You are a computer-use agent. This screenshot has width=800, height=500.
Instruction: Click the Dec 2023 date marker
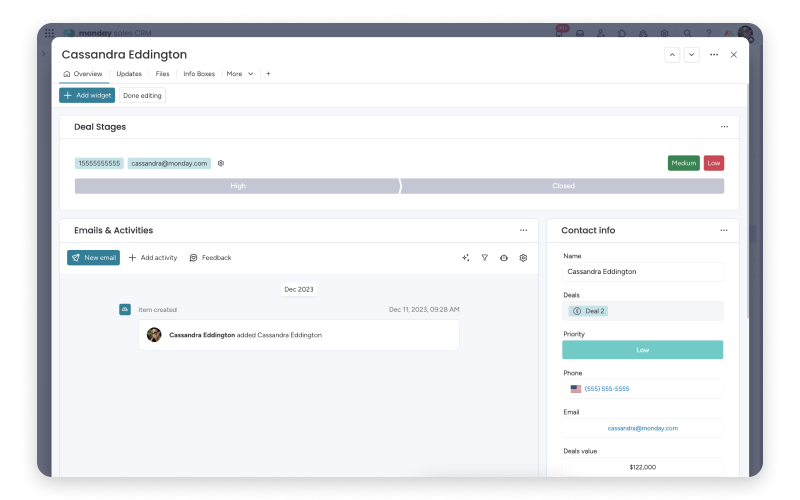299,289
